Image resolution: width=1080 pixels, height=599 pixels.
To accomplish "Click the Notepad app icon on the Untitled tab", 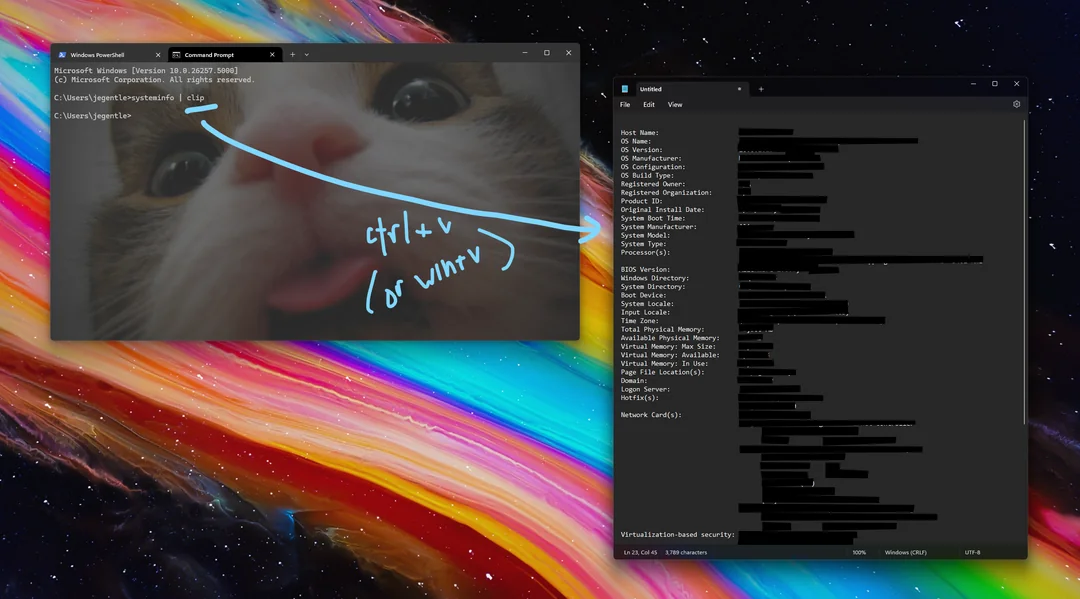I will tap(625, 89).
